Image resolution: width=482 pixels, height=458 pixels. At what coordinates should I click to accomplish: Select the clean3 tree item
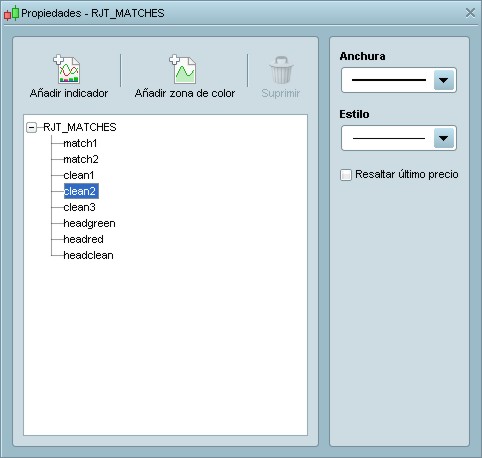click(79, 207)
